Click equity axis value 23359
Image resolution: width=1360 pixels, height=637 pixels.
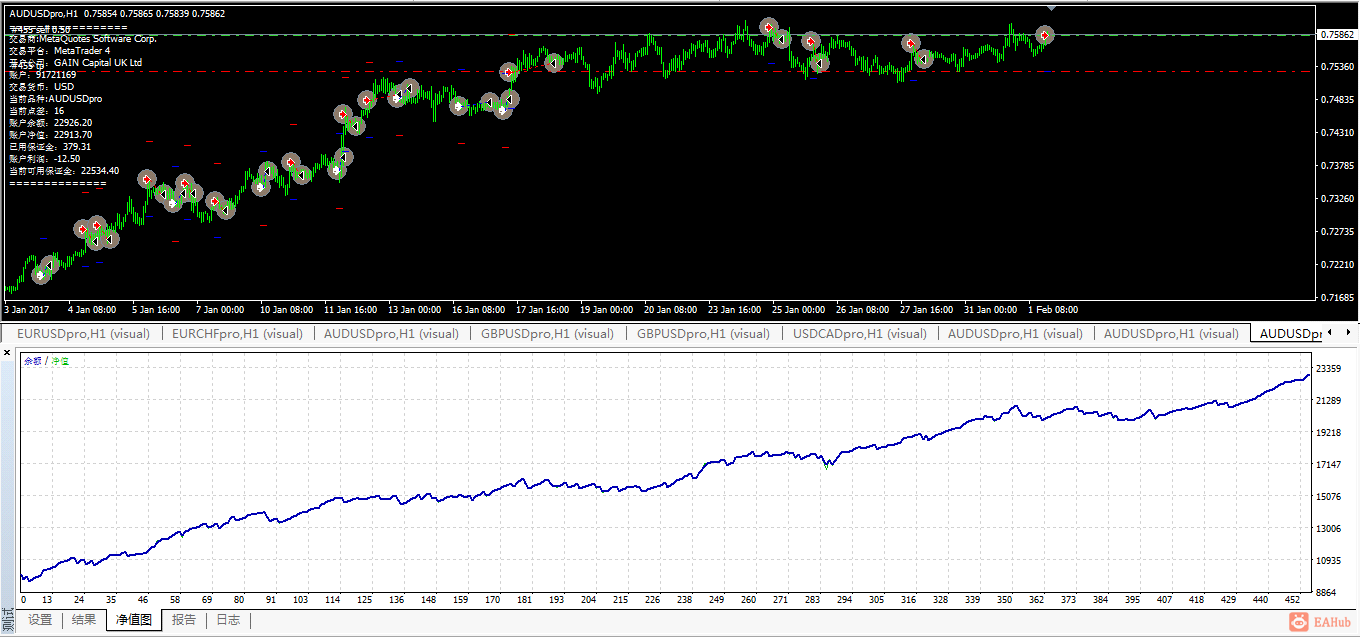1330,369
